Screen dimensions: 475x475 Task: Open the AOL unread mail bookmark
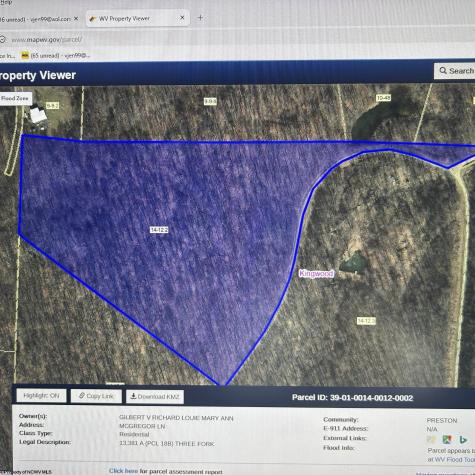(x=55, y=55)
